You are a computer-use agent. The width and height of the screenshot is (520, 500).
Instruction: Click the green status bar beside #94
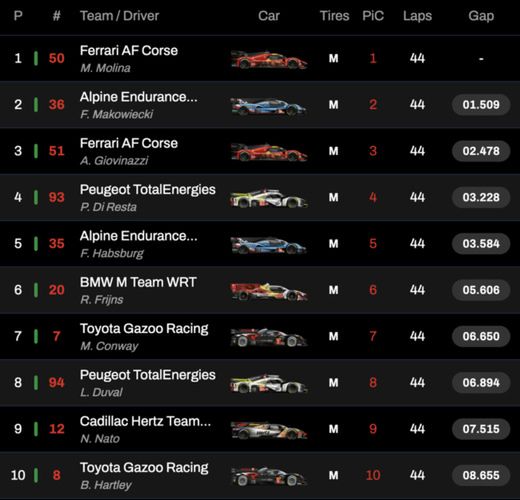36,383
